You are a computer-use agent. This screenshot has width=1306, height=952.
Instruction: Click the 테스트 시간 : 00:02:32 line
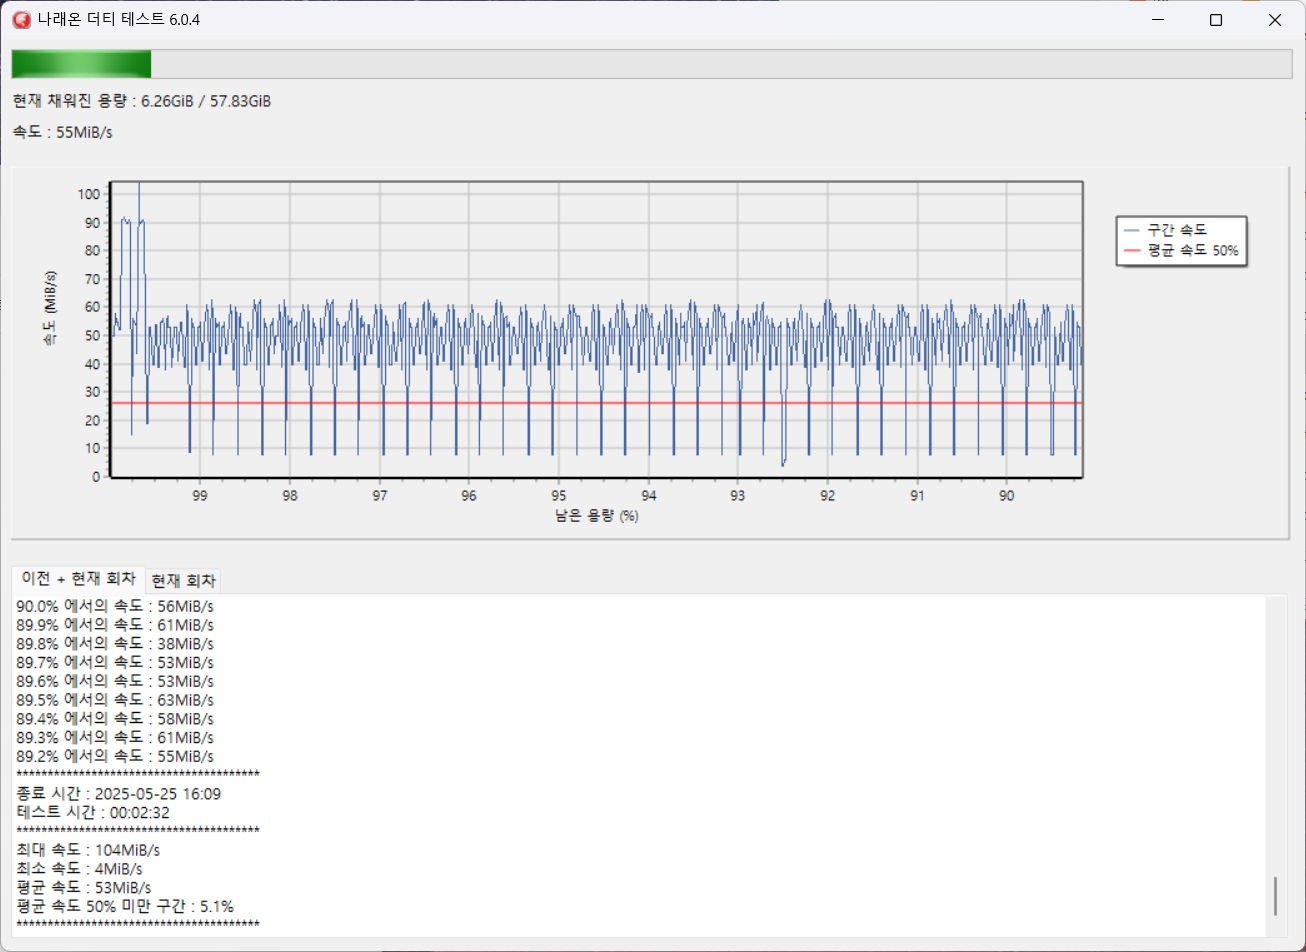click(x=93, y=813)
